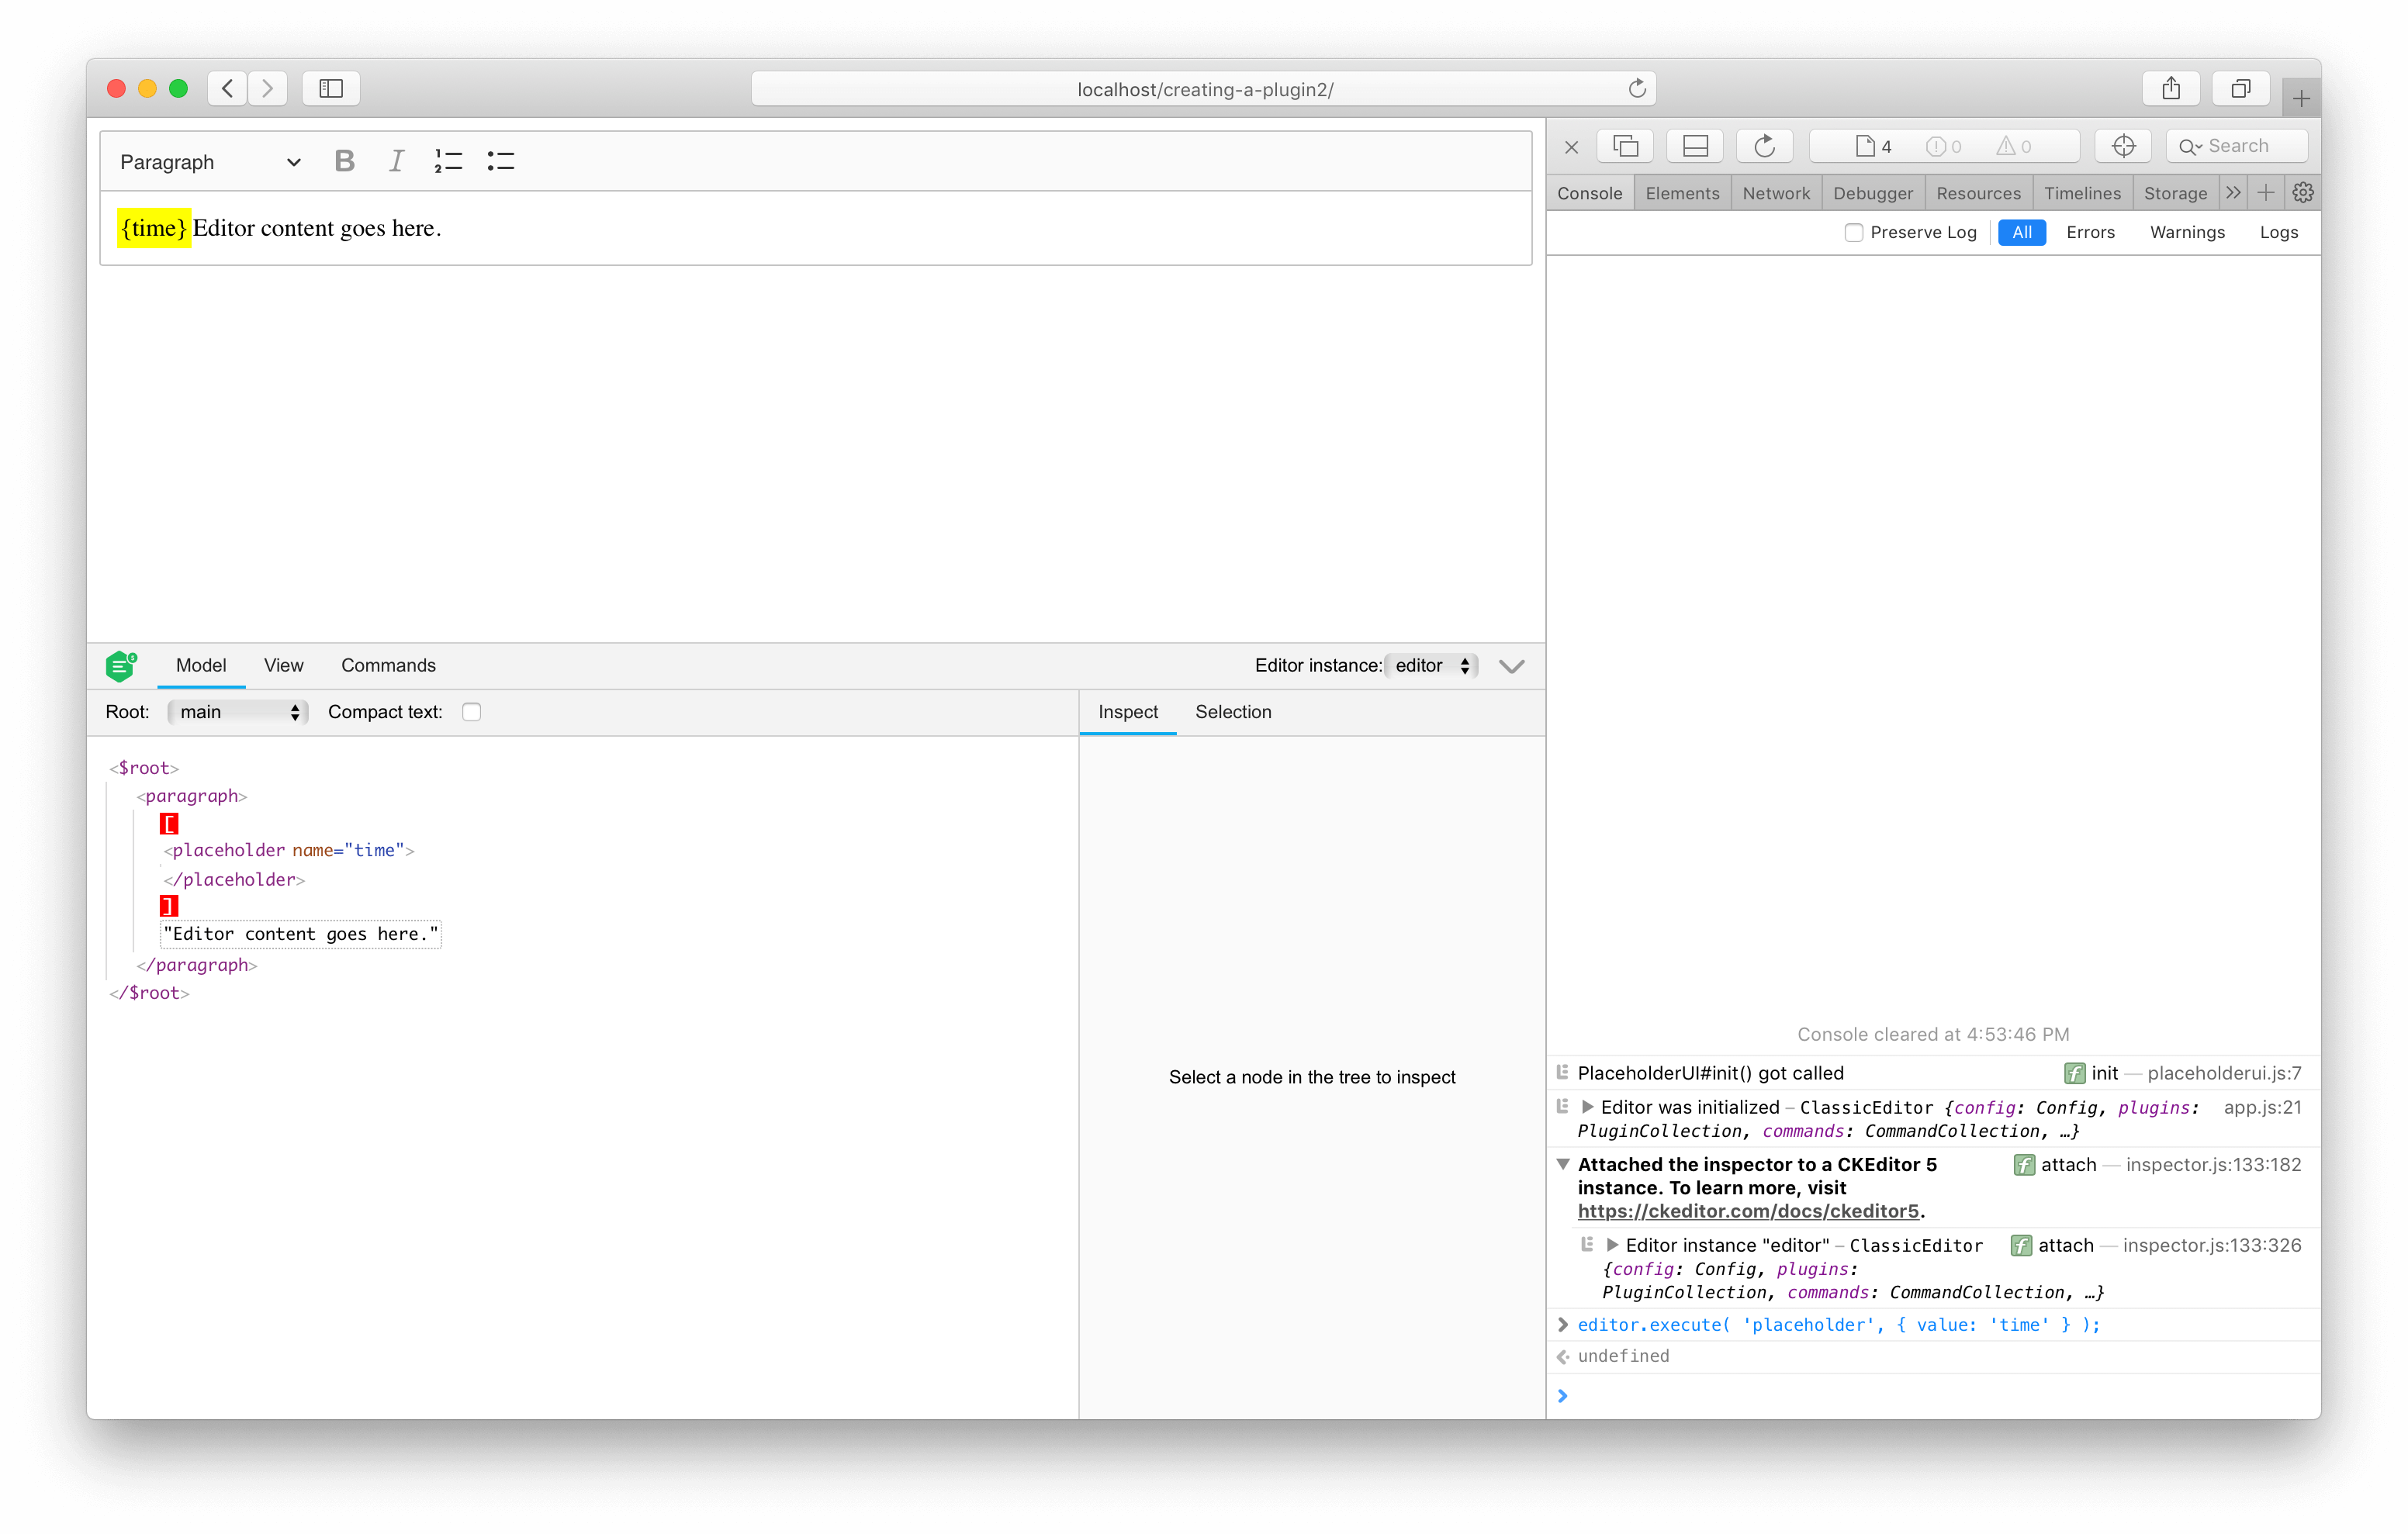Click the console input field
The height and width of the screenshot is (1534, 2408).
click(1931, 1395)
